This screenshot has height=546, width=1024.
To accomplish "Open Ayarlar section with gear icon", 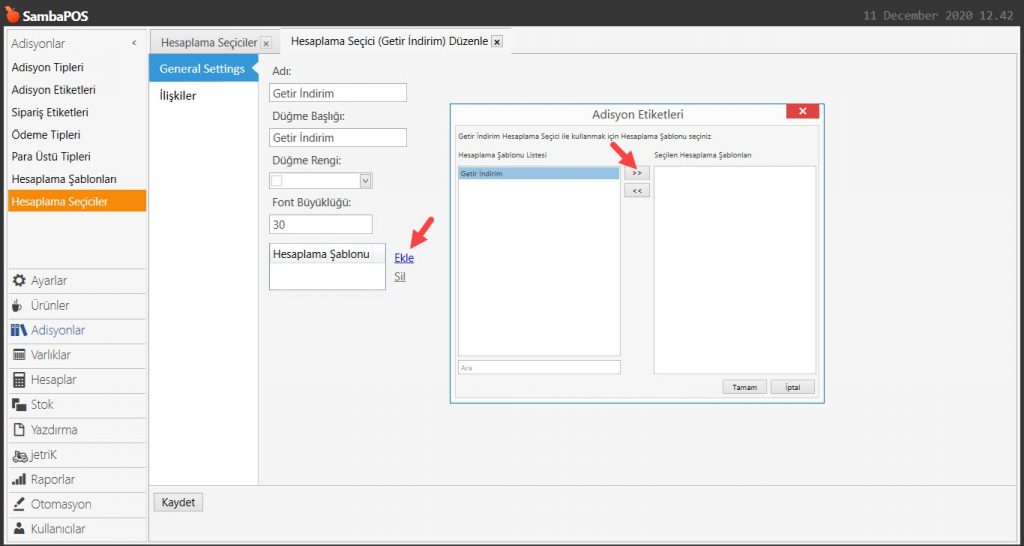I will click(19, 281).
